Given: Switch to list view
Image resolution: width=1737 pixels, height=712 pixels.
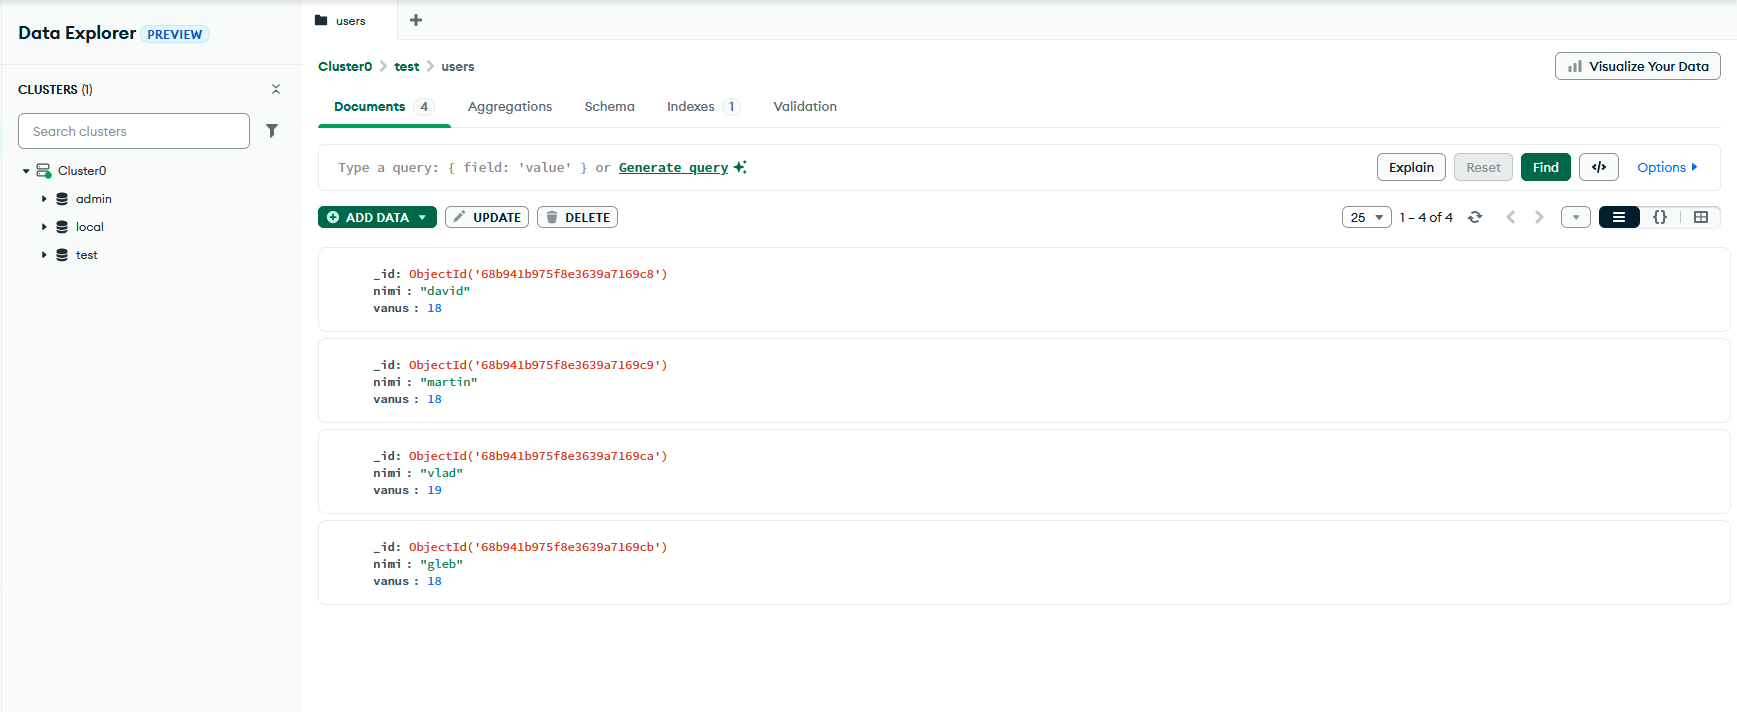Looking at the screenshot, I should [x=1619, y=217].
